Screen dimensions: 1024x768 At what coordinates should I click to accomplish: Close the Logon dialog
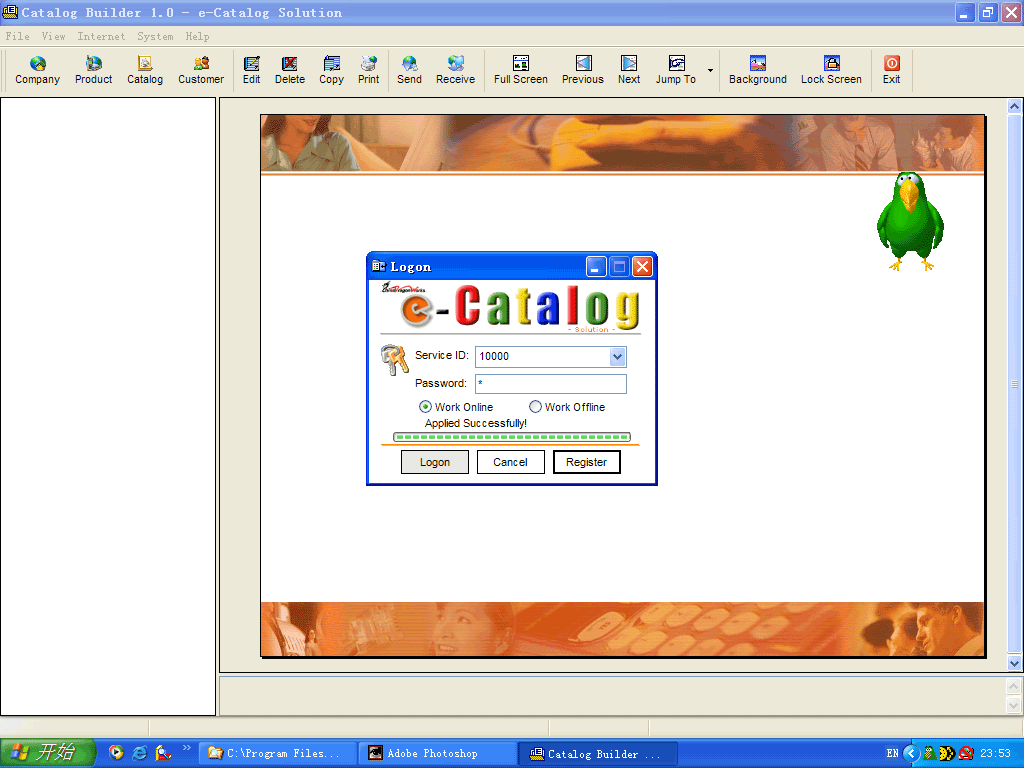643,266
